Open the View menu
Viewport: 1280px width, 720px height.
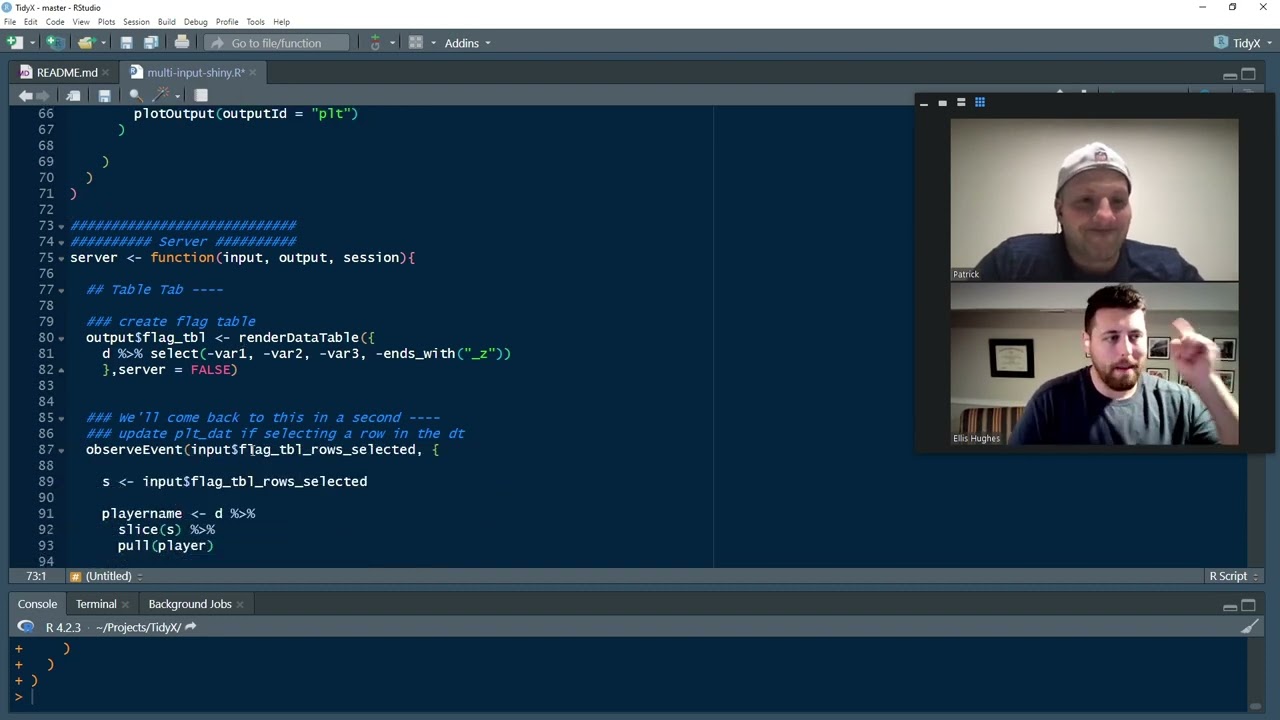tap(81, 22)
